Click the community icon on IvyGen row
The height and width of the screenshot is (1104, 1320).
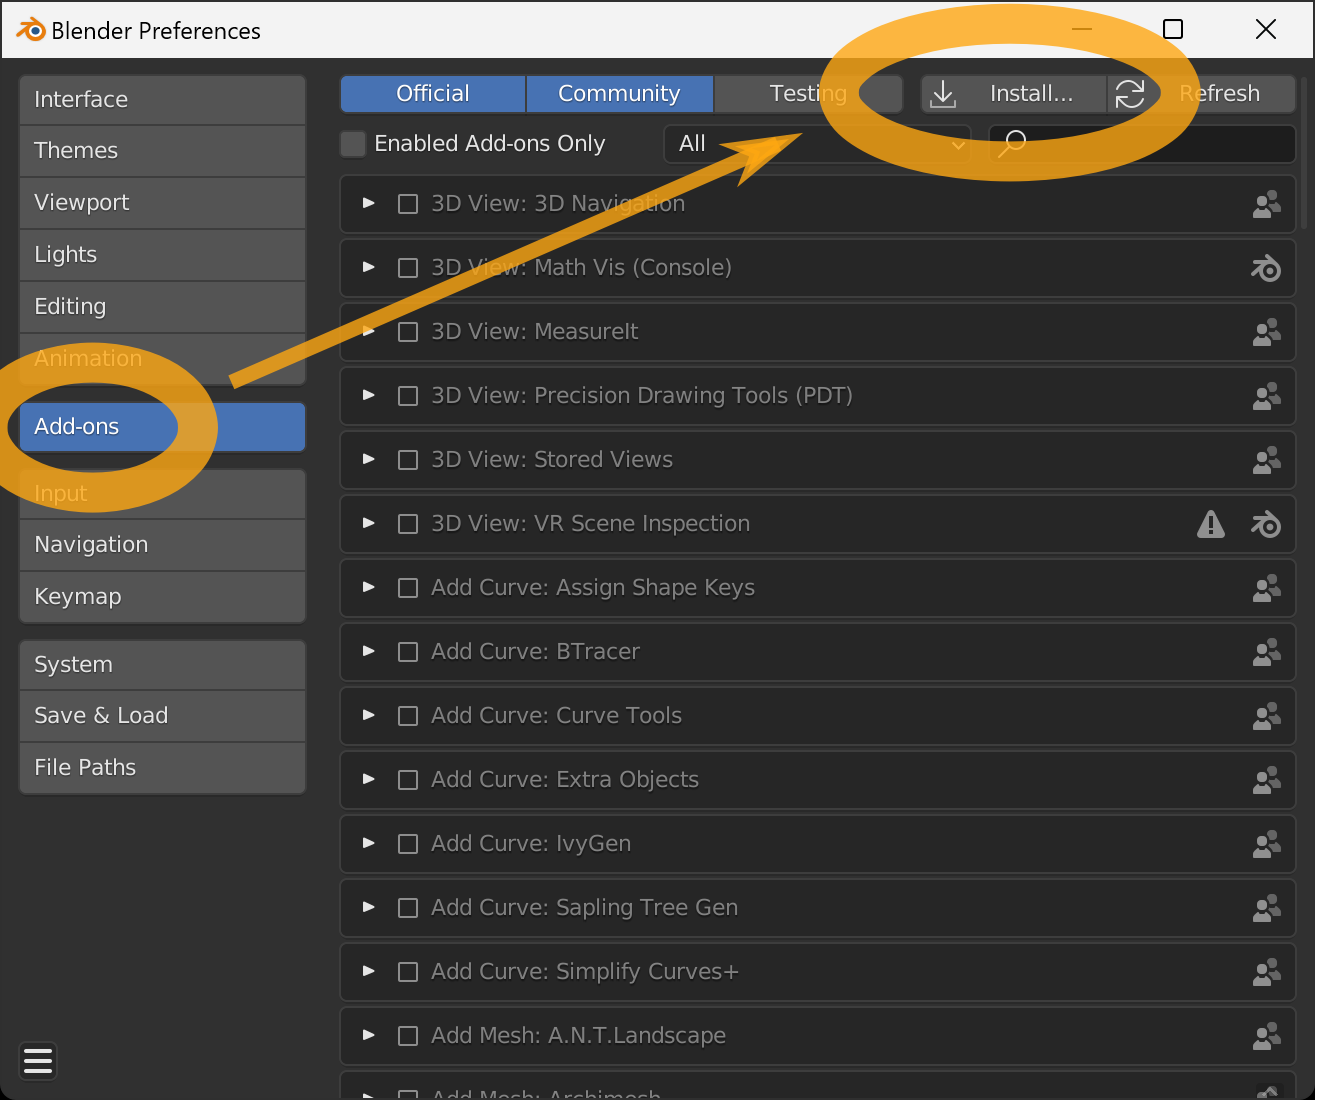click(x=1267, y=844)
